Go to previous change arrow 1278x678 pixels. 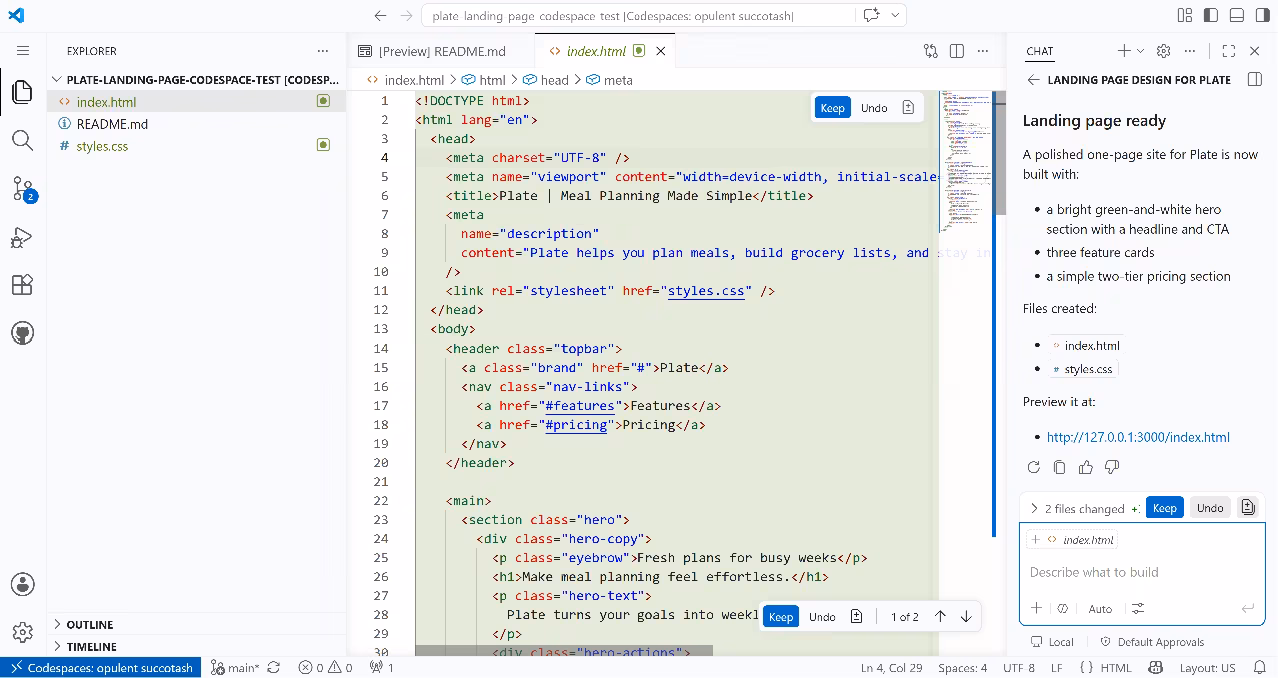click(x=940, y=617)
